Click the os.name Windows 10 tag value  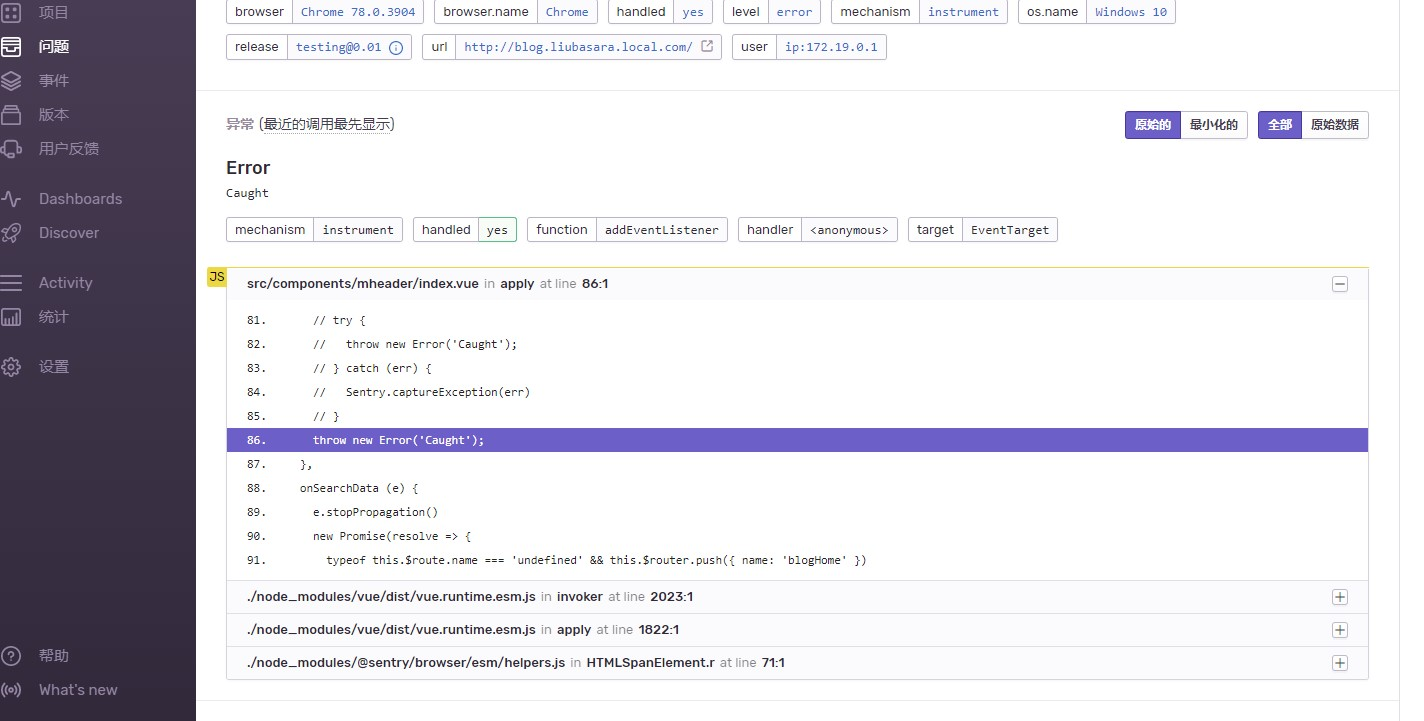[1131, 12]
